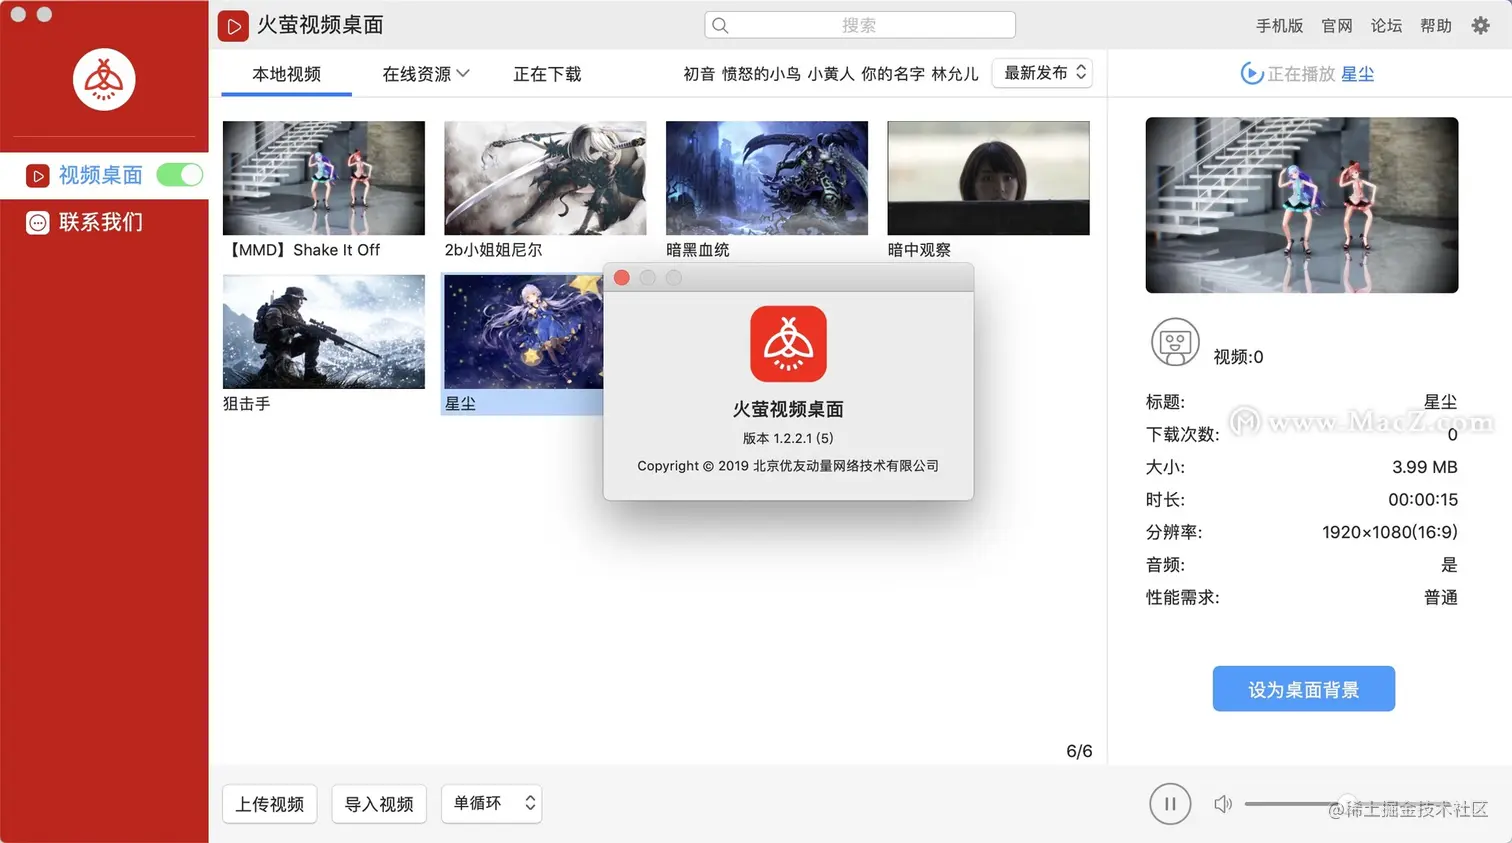Open 联系我们 in the sidebar
This screenshot has width=1512, height=843.
[x=101, y=222]
